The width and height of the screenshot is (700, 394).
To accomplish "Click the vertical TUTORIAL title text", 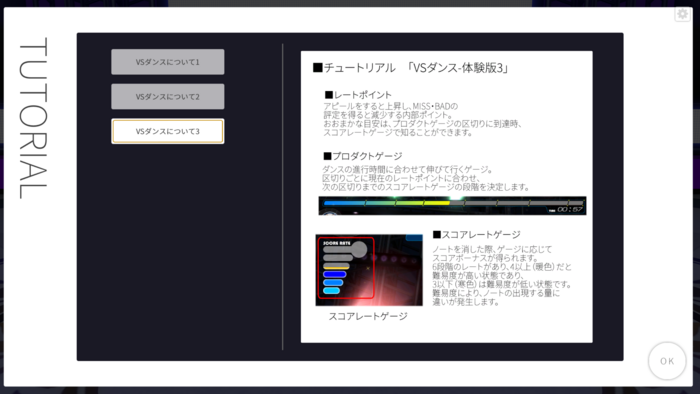I will click(x=33, y=118).
